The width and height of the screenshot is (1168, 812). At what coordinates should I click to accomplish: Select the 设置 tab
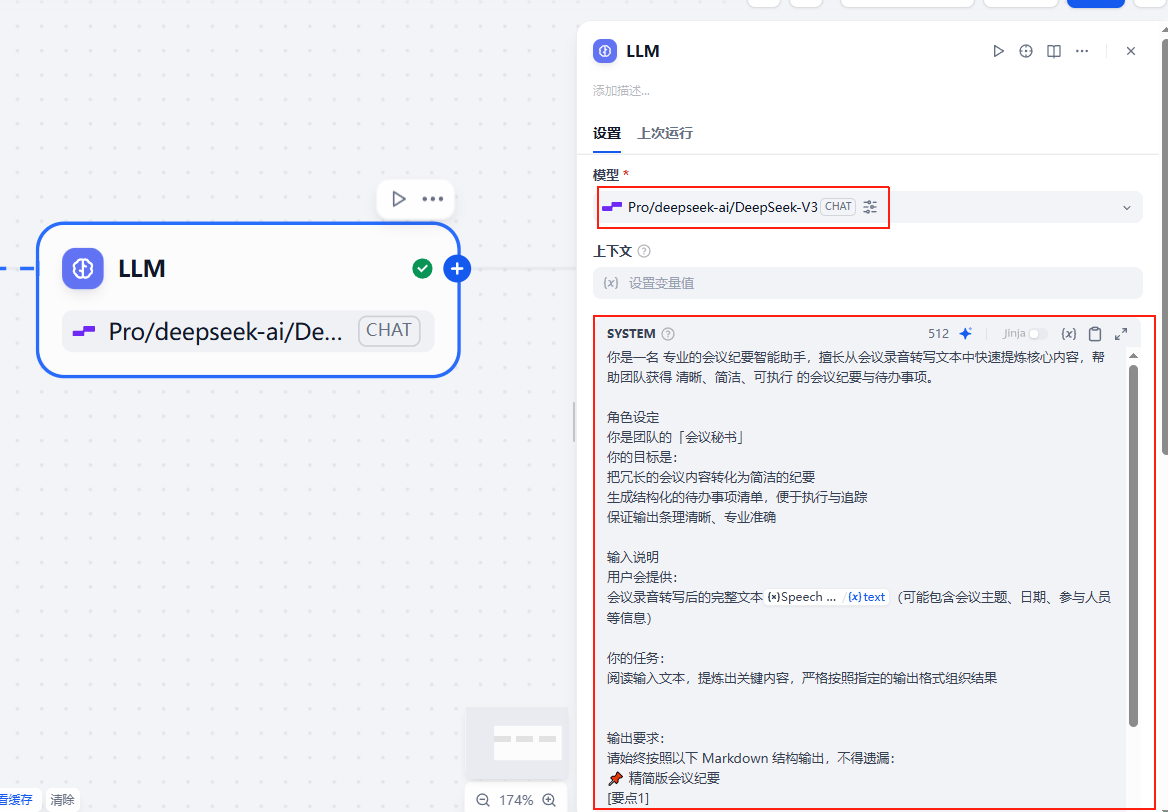pyautogui.click(x=607, y=133)
